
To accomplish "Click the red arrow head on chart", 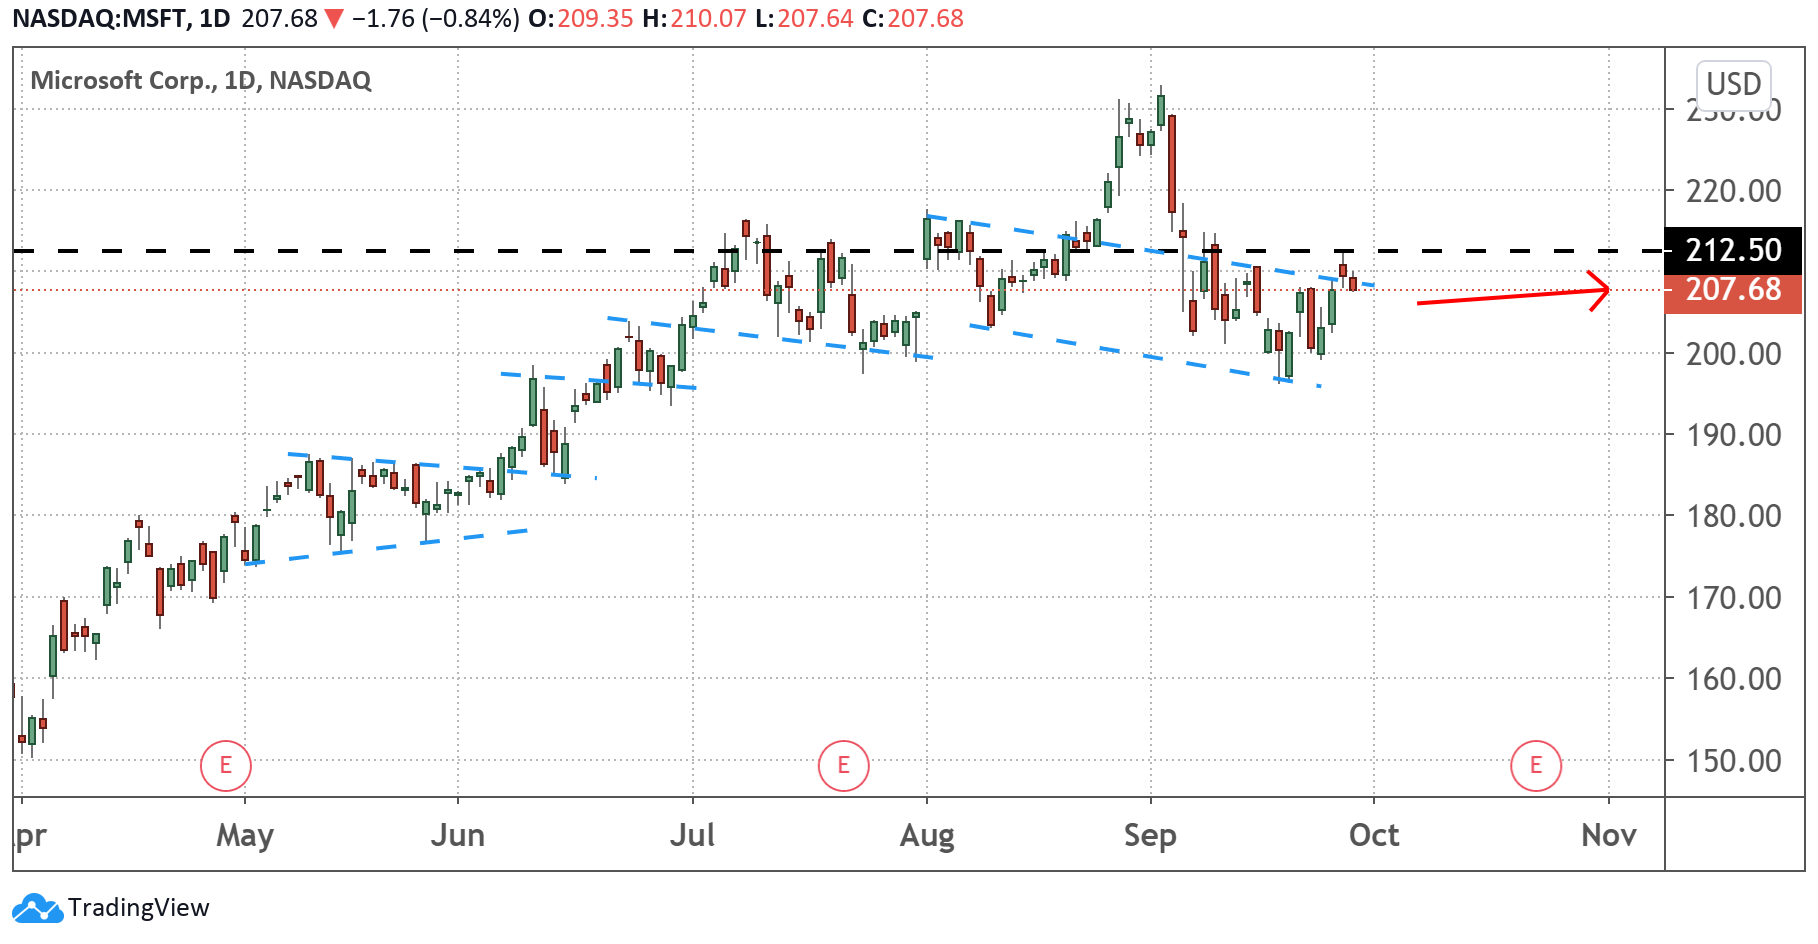I will click(1600, 291).
